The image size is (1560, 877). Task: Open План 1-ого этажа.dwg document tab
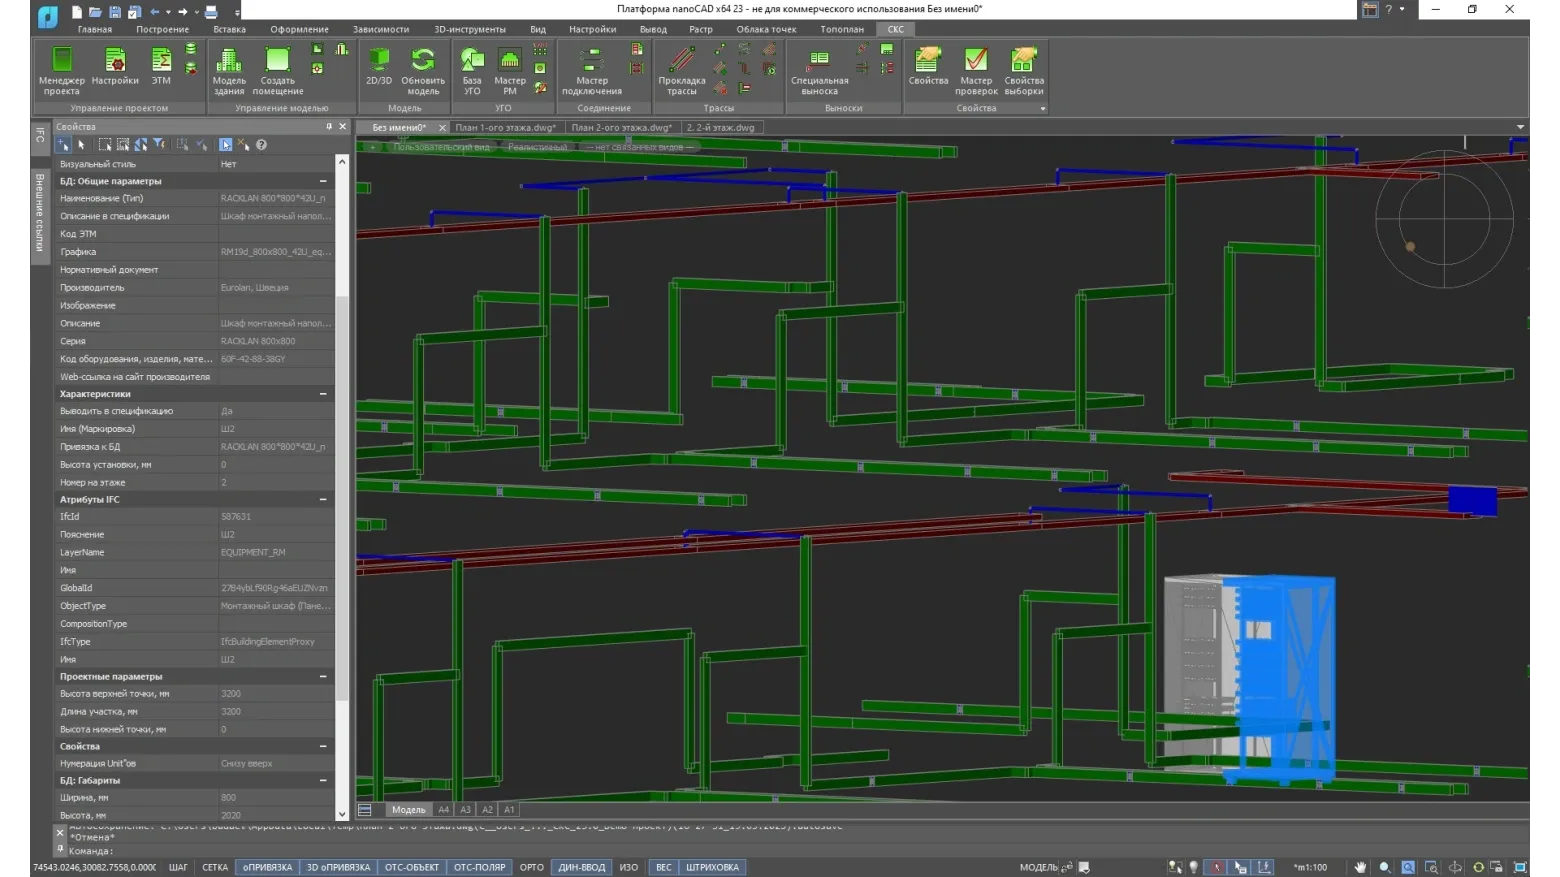coord(505,127)
